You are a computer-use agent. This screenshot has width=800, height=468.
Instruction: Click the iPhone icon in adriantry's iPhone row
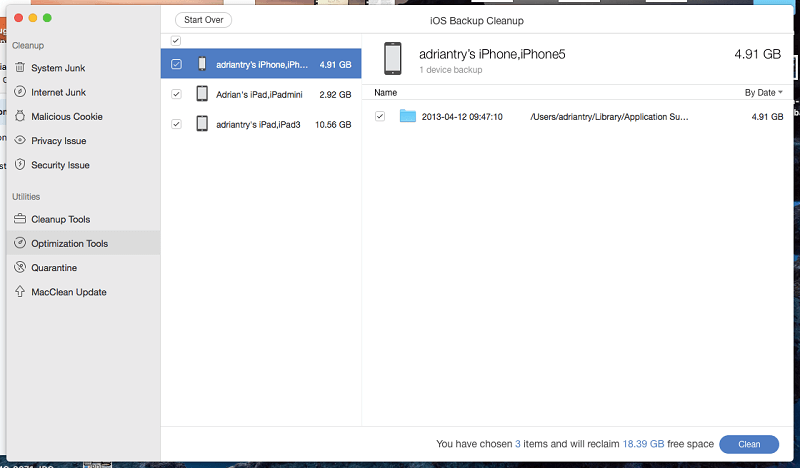tap(202, 64)
